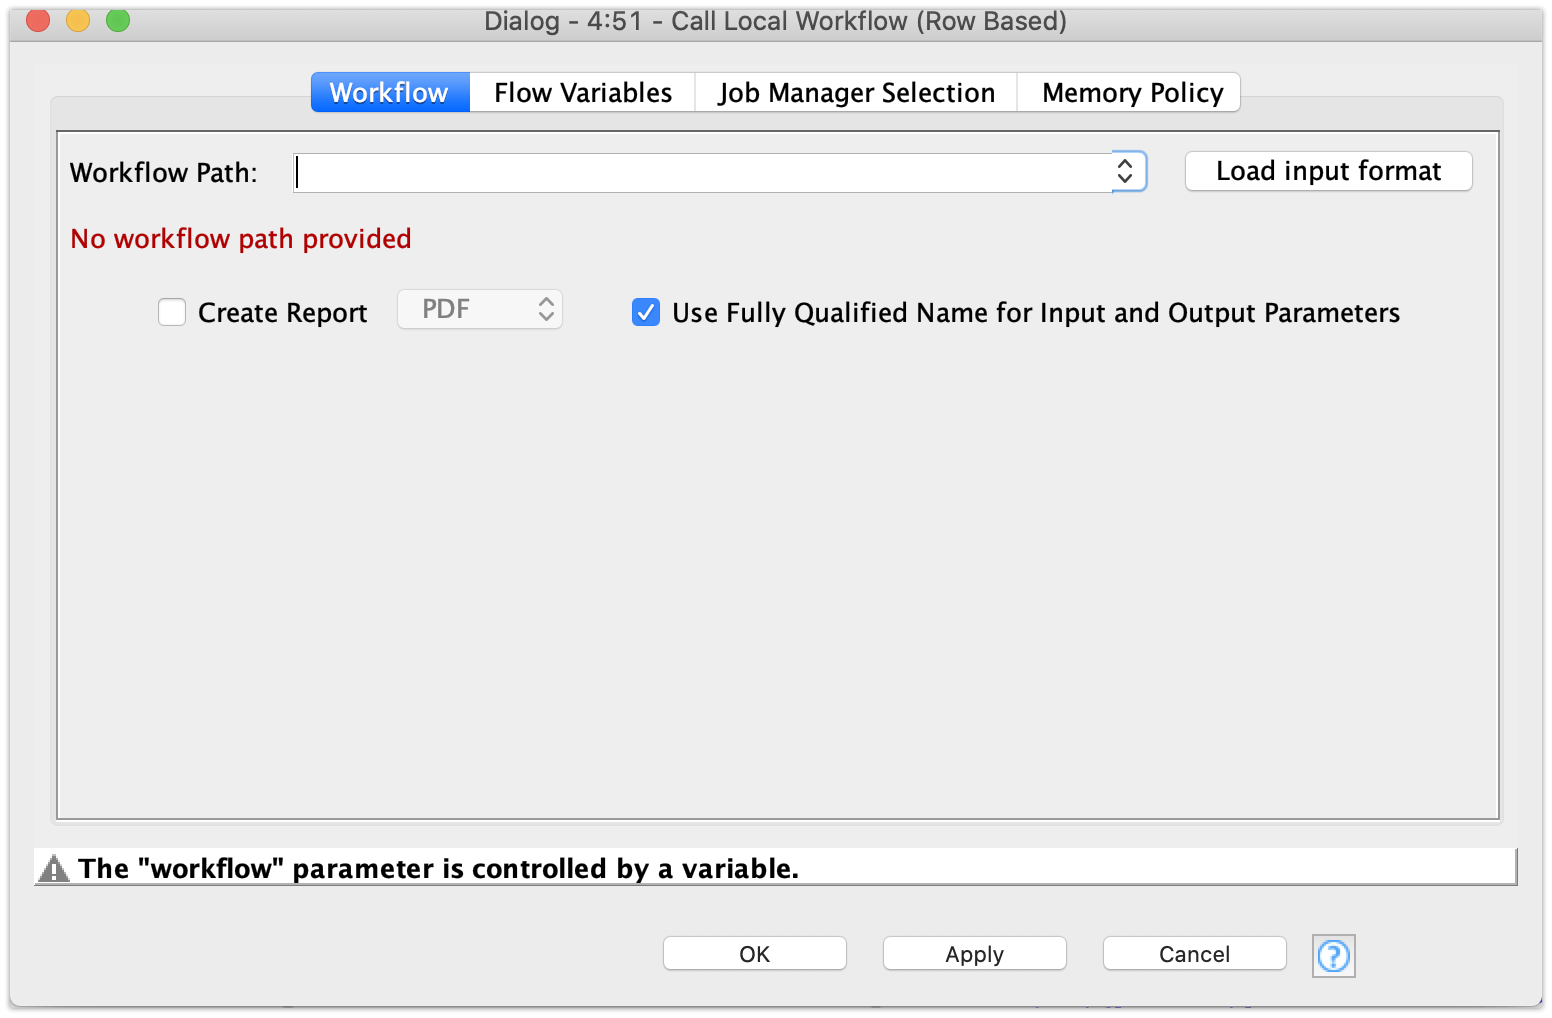Click the Apply button

click(x=974, y=954)
